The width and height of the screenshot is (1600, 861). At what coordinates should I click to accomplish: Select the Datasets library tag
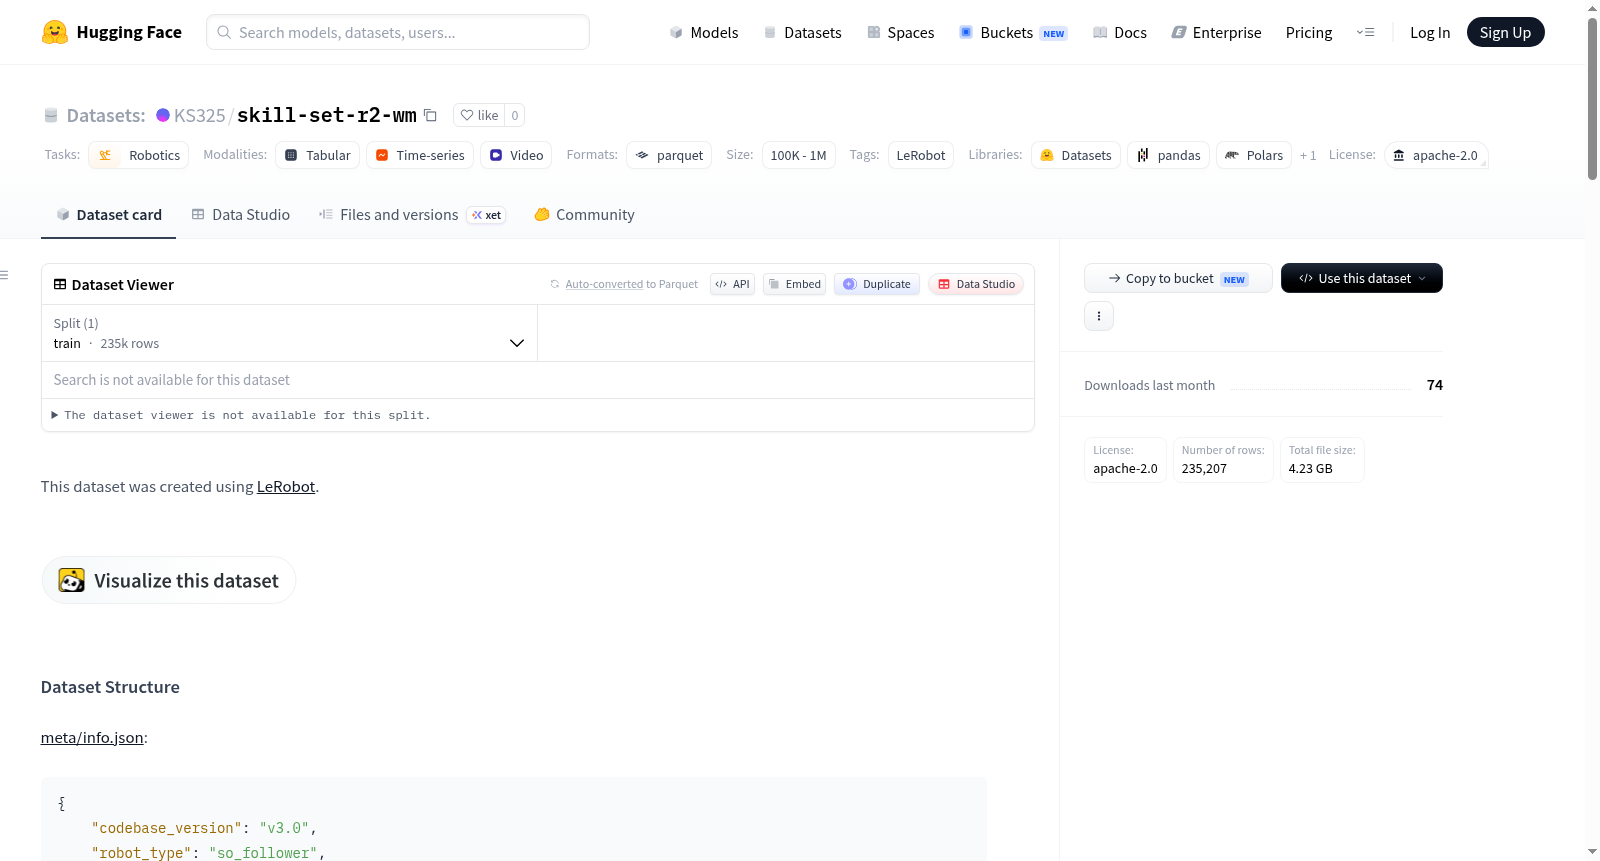[1076, 155]
